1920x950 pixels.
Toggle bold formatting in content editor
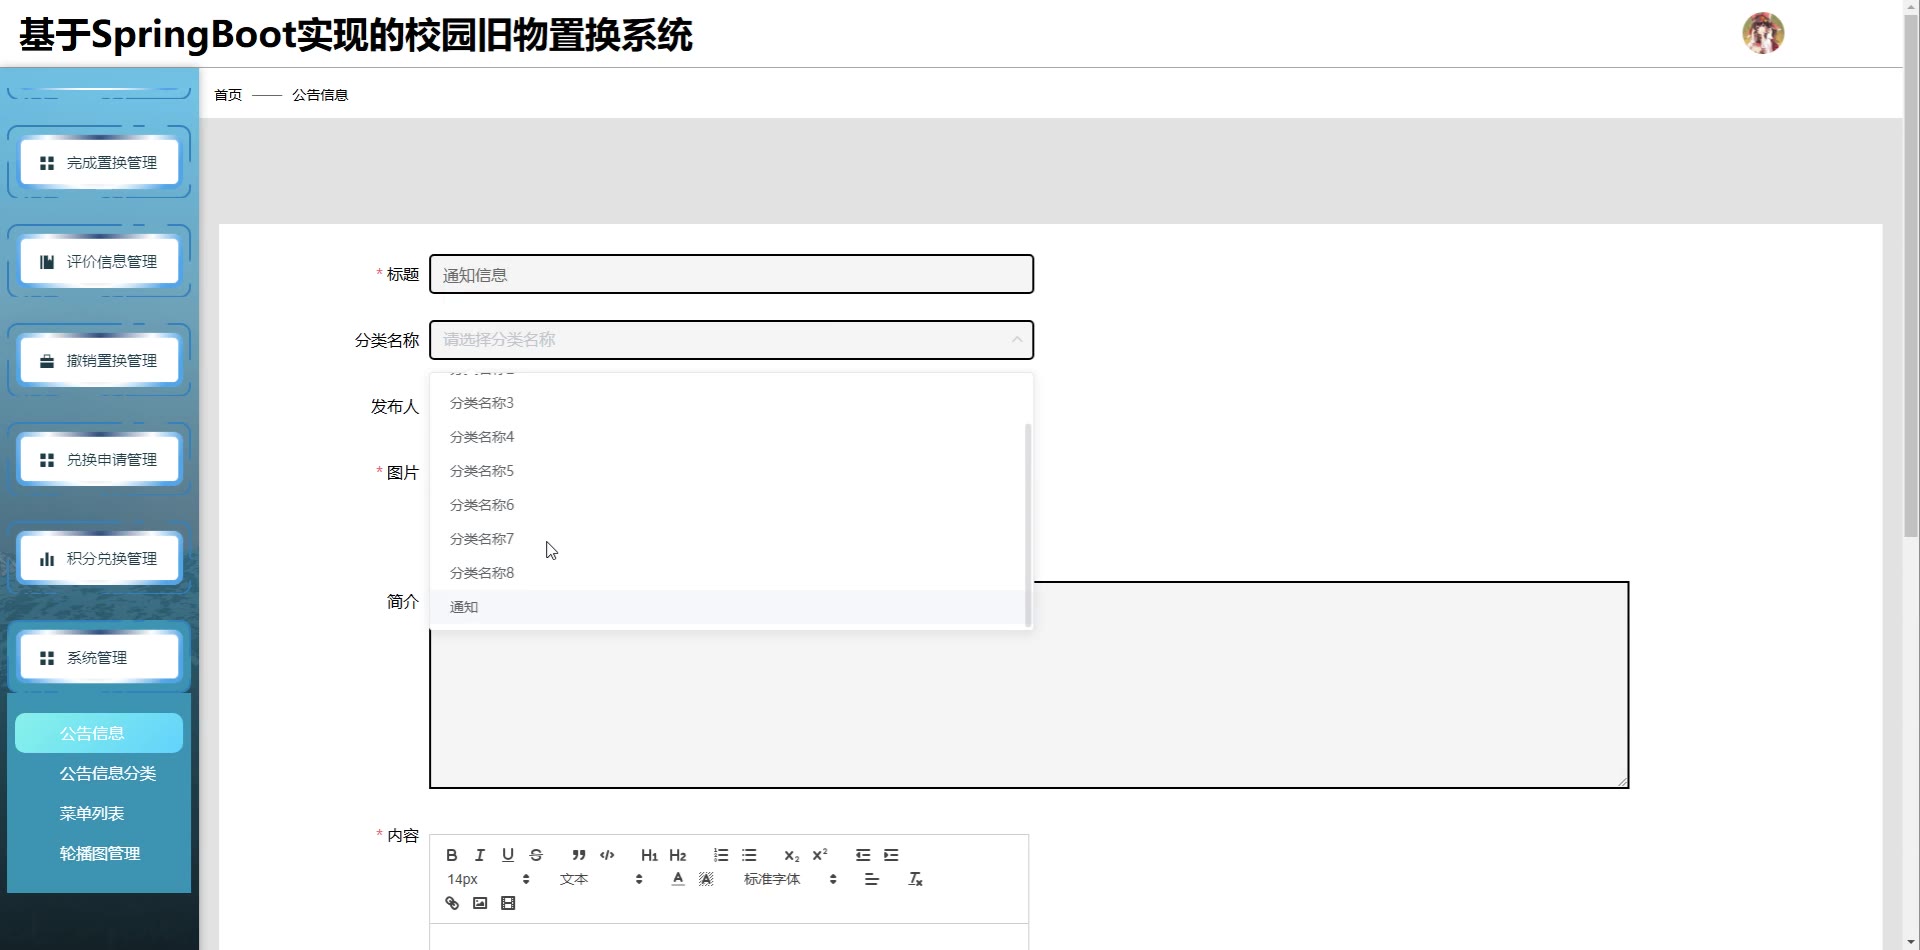pyautogui.click(x=452, y=855)
